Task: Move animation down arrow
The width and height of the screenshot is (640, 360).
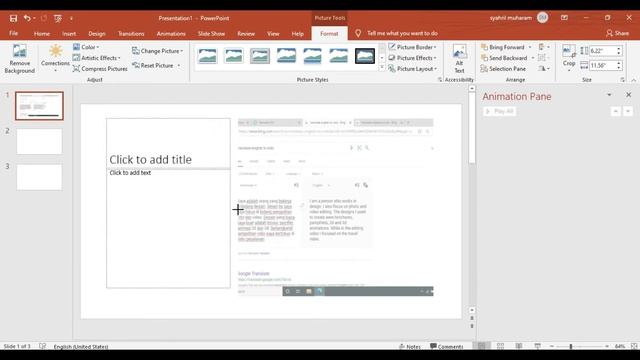Action: [628, 111]
